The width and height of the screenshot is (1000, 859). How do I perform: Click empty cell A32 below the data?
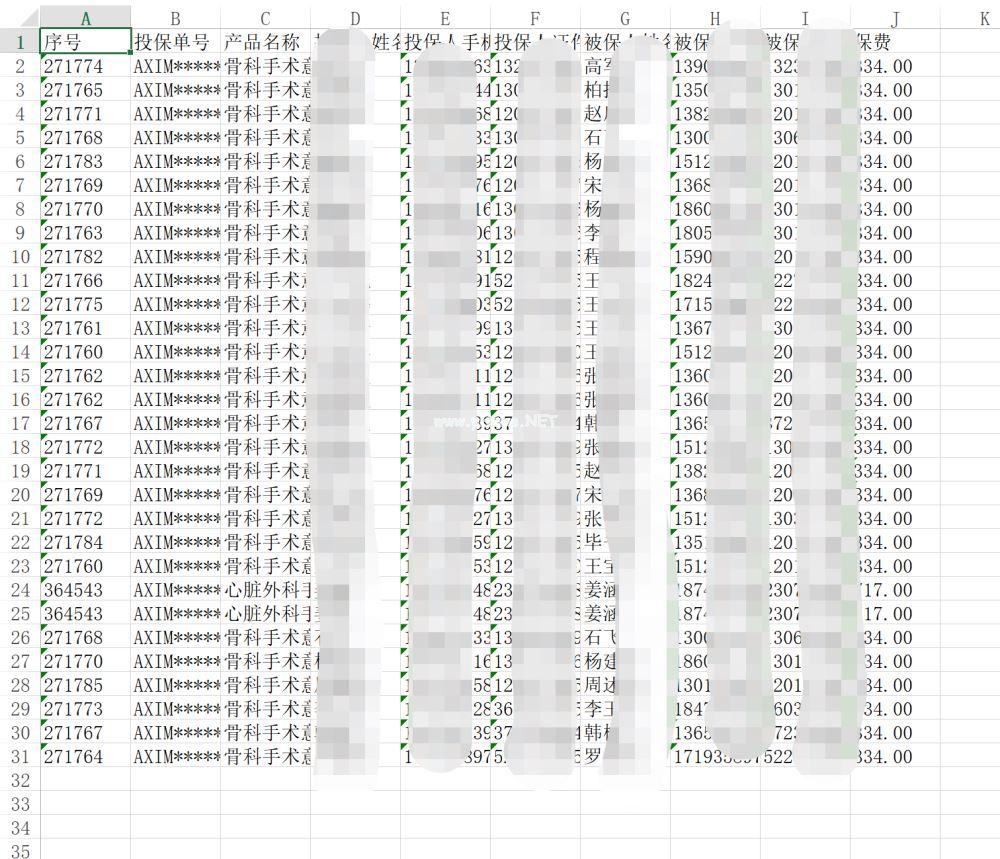tap(85, 780)
